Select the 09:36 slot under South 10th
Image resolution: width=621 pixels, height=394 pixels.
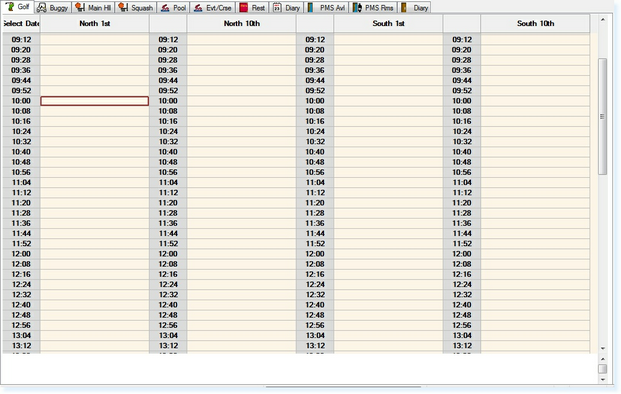click(535, 70)
